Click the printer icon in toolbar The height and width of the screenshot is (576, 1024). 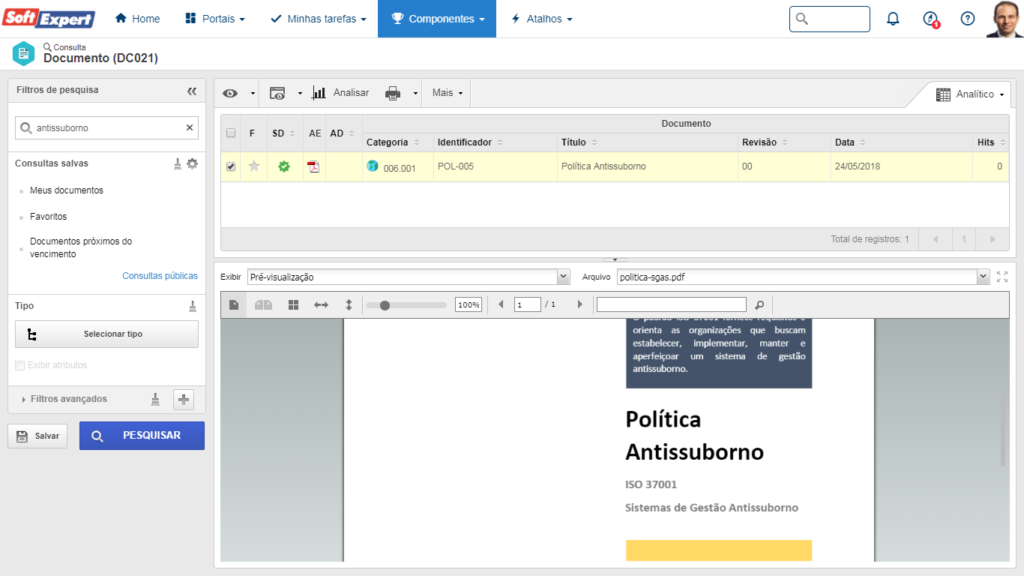click(x=393, y=93)
